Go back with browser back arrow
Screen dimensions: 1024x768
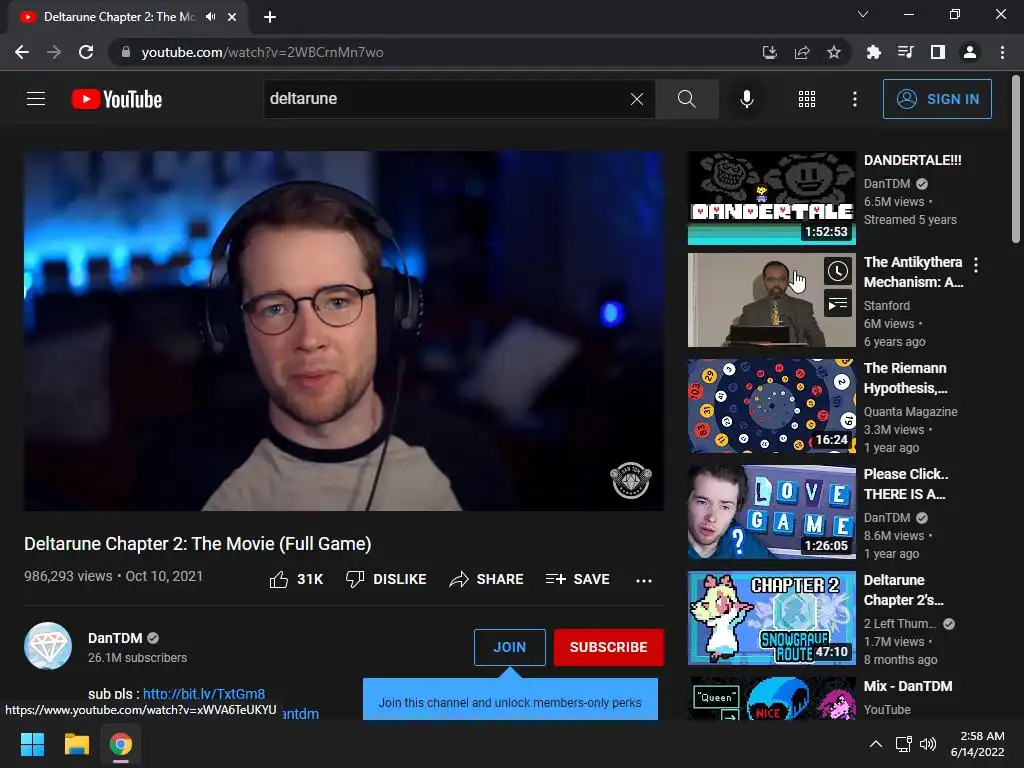click(x=22, y=52)
